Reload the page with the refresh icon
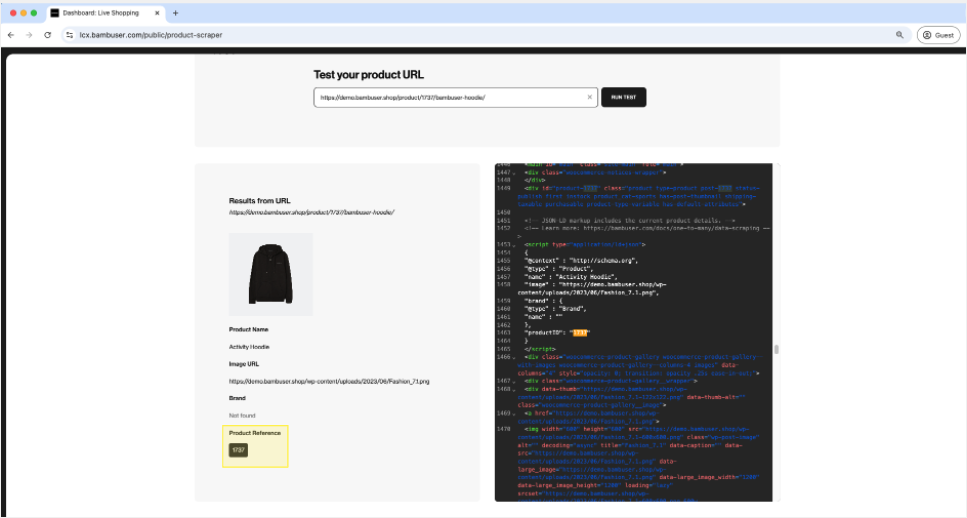The width and height of the screenshot is (967, 518). pos(47,35)
